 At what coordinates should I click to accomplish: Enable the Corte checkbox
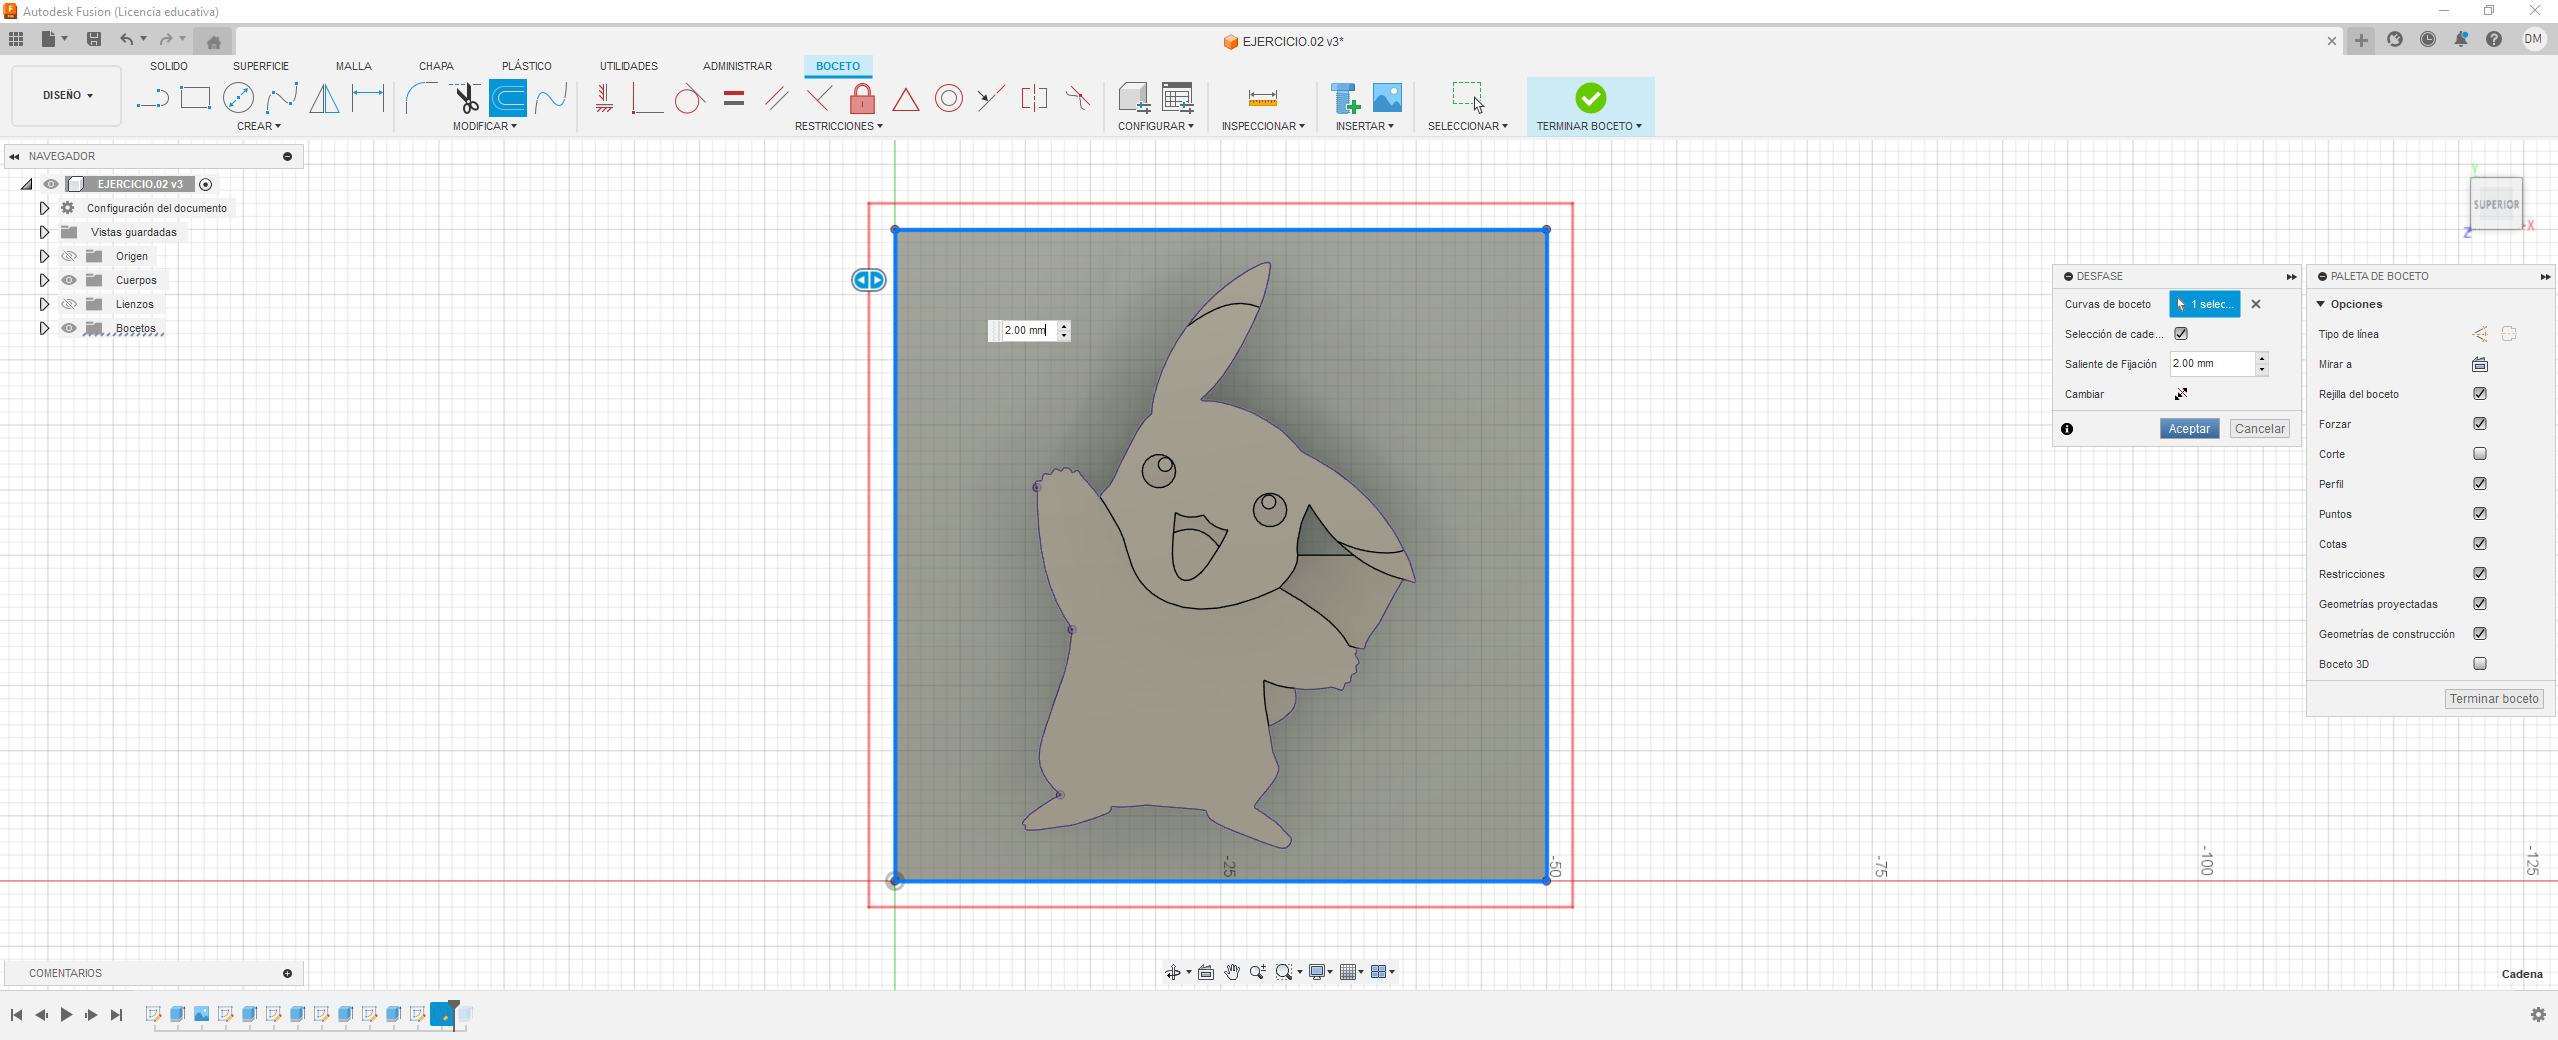tap(2480, 454)
